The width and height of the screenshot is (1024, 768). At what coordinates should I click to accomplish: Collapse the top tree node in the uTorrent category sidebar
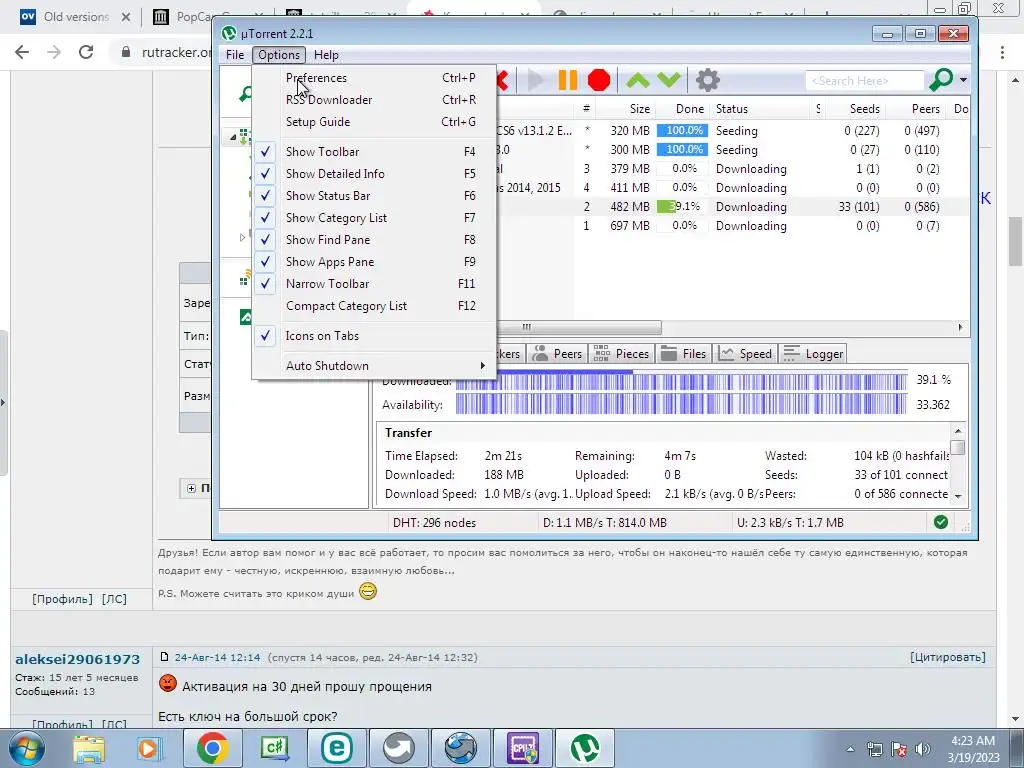point(233,137)
